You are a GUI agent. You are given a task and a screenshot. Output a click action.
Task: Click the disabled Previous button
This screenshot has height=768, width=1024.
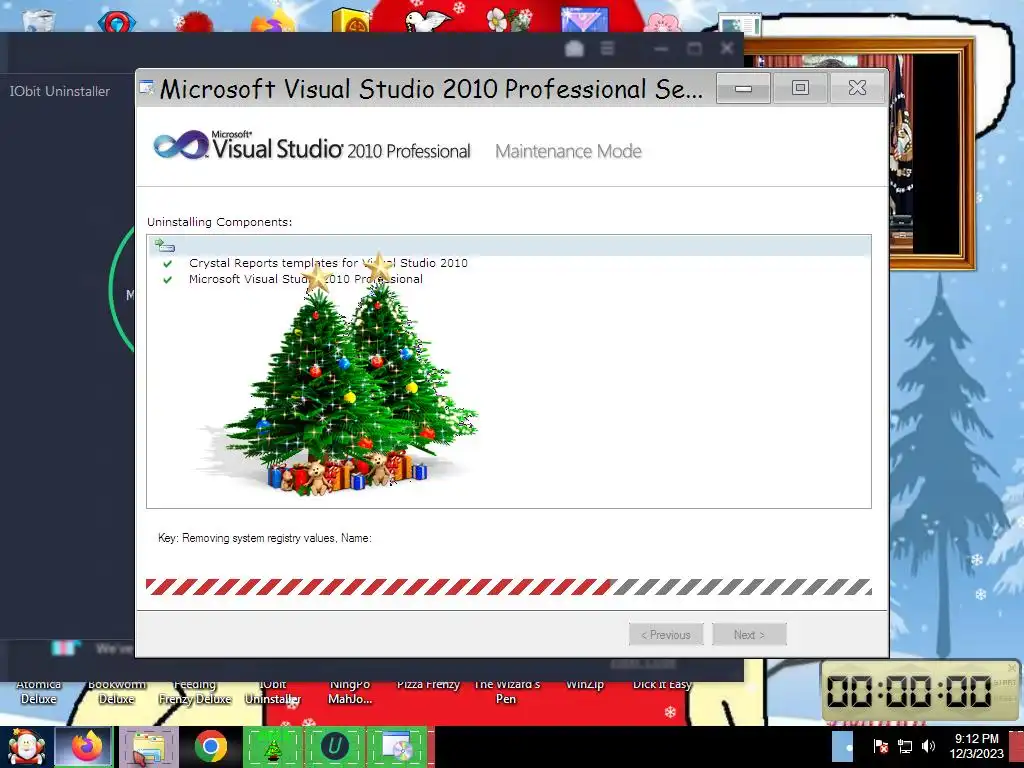pyautogui.click(x=665, y=635)
